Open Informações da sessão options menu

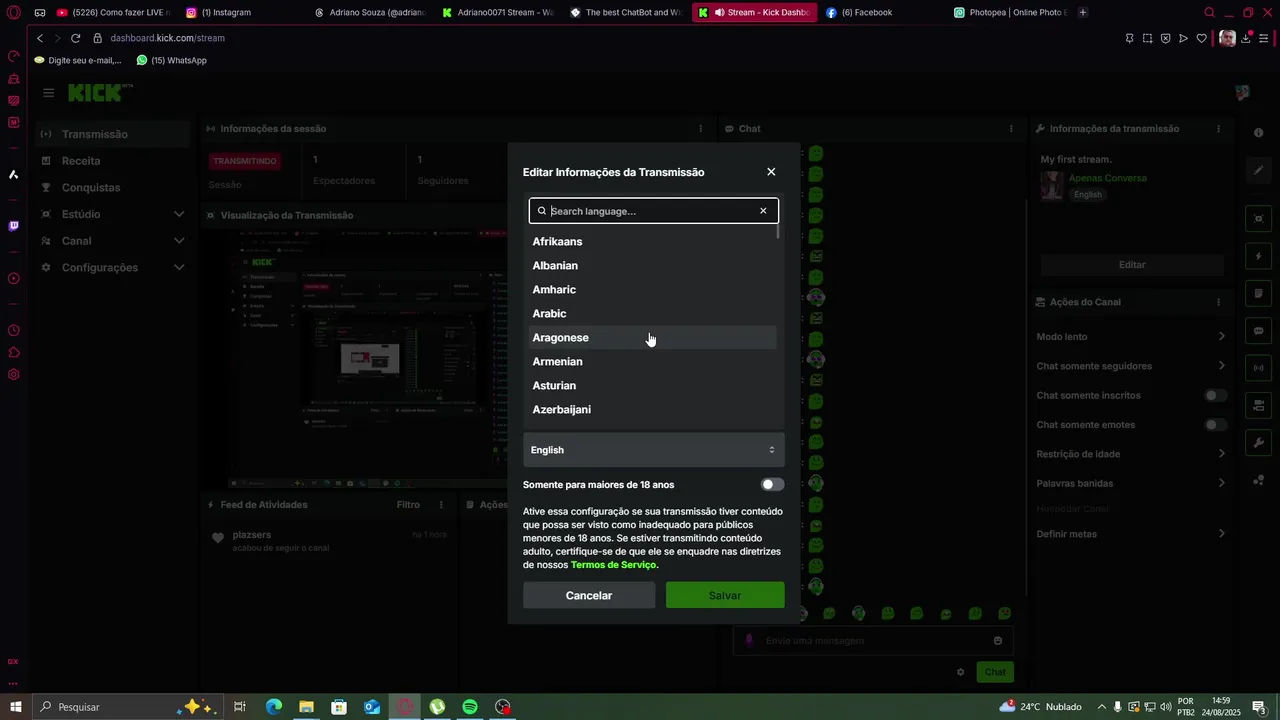tap(700, 129)
